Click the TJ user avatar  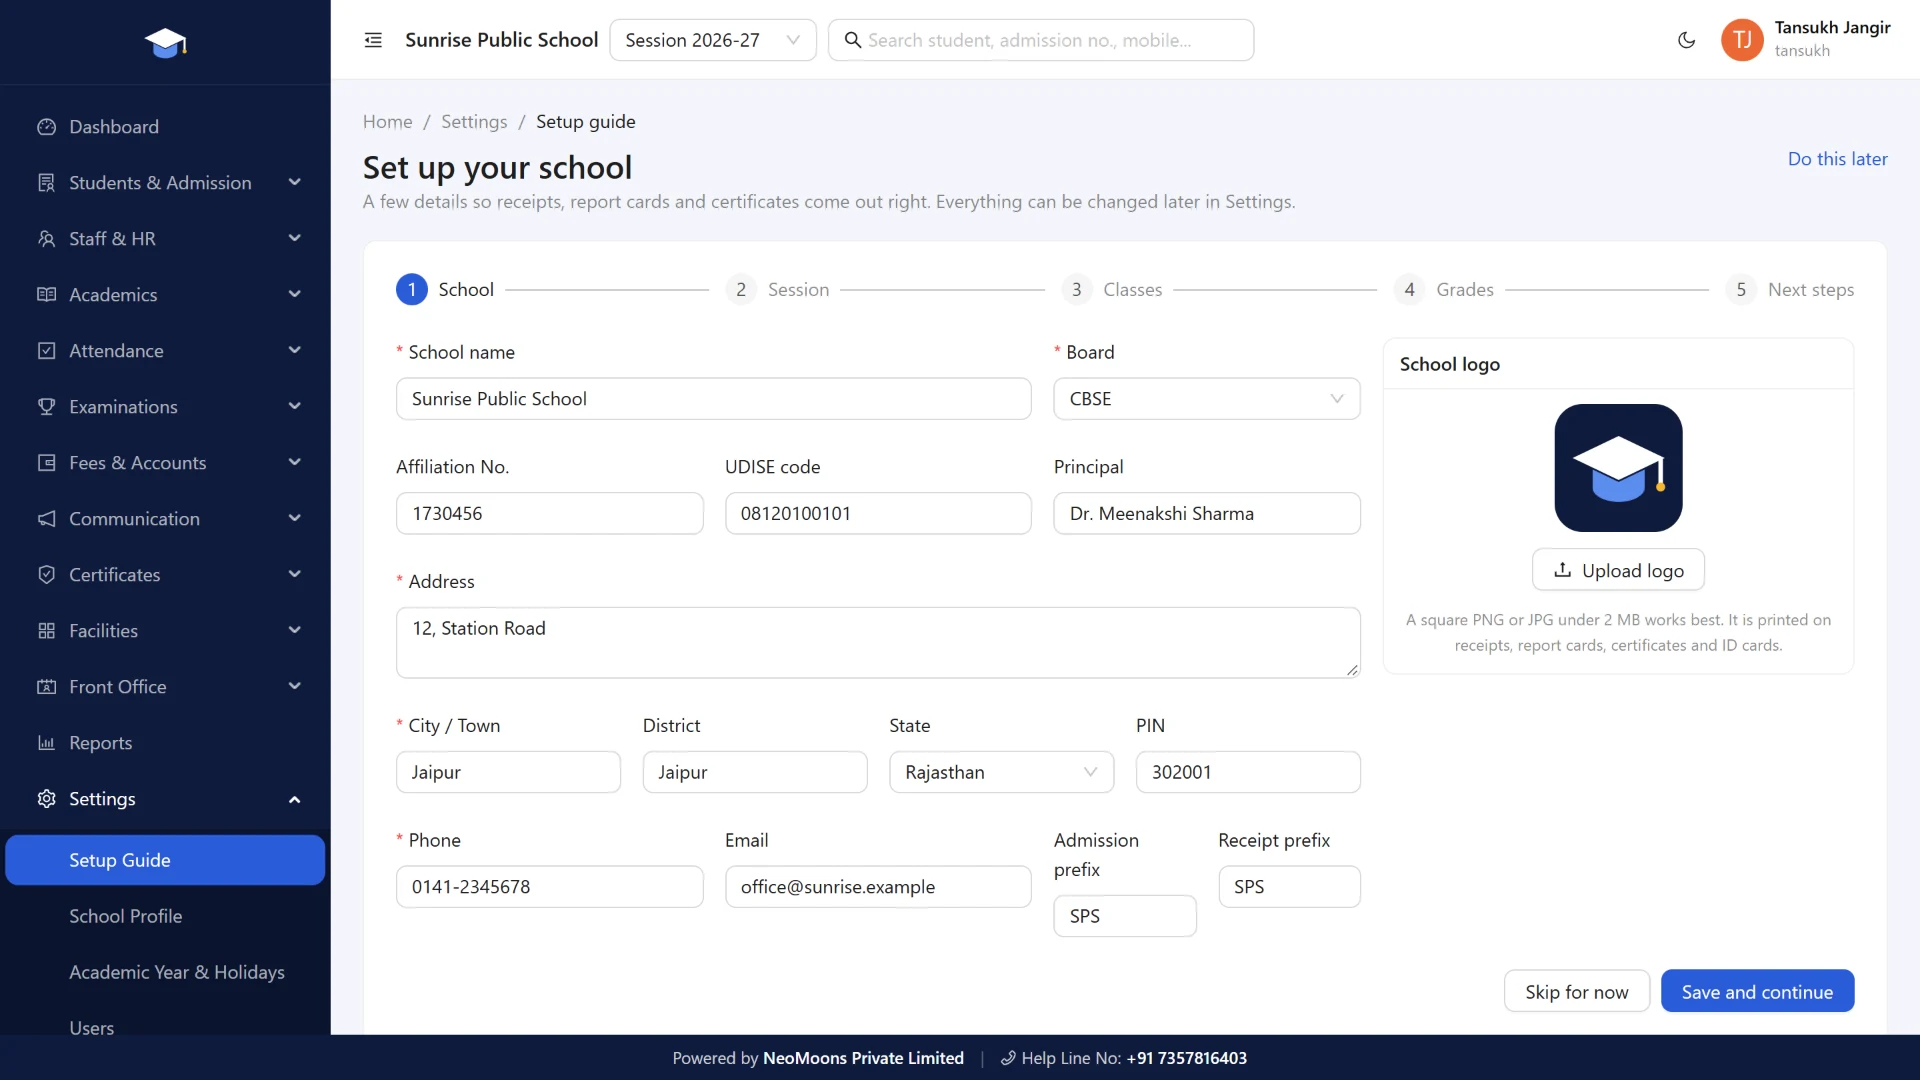pyautogui.click(x=1742, y=40)
